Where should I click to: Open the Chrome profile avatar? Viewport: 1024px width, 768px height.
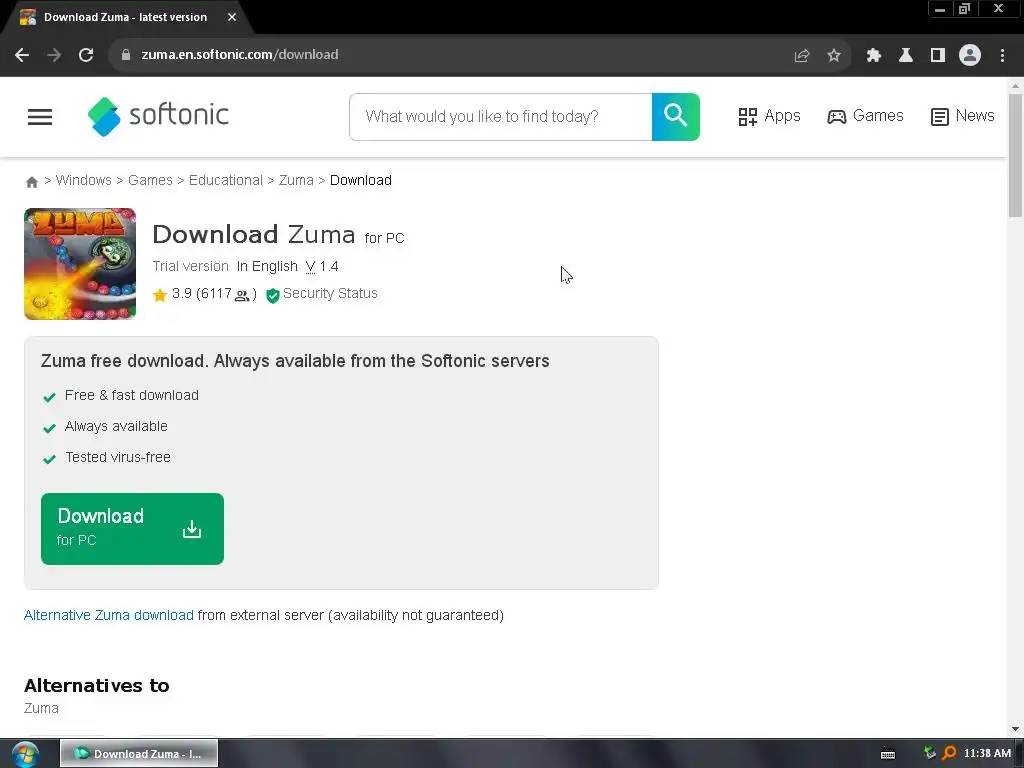pos(970,55)
